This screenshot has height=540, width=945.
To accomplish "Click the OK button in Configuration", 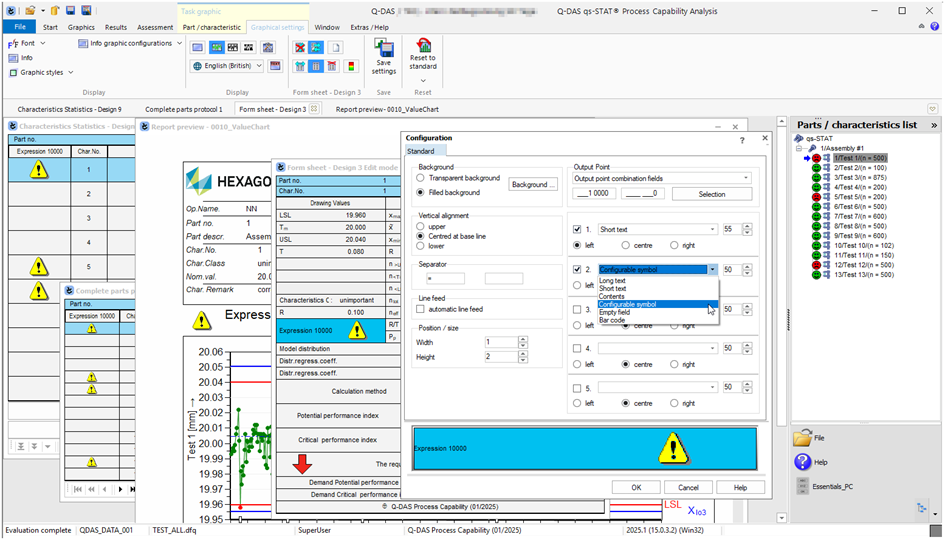I will (636, 488).
